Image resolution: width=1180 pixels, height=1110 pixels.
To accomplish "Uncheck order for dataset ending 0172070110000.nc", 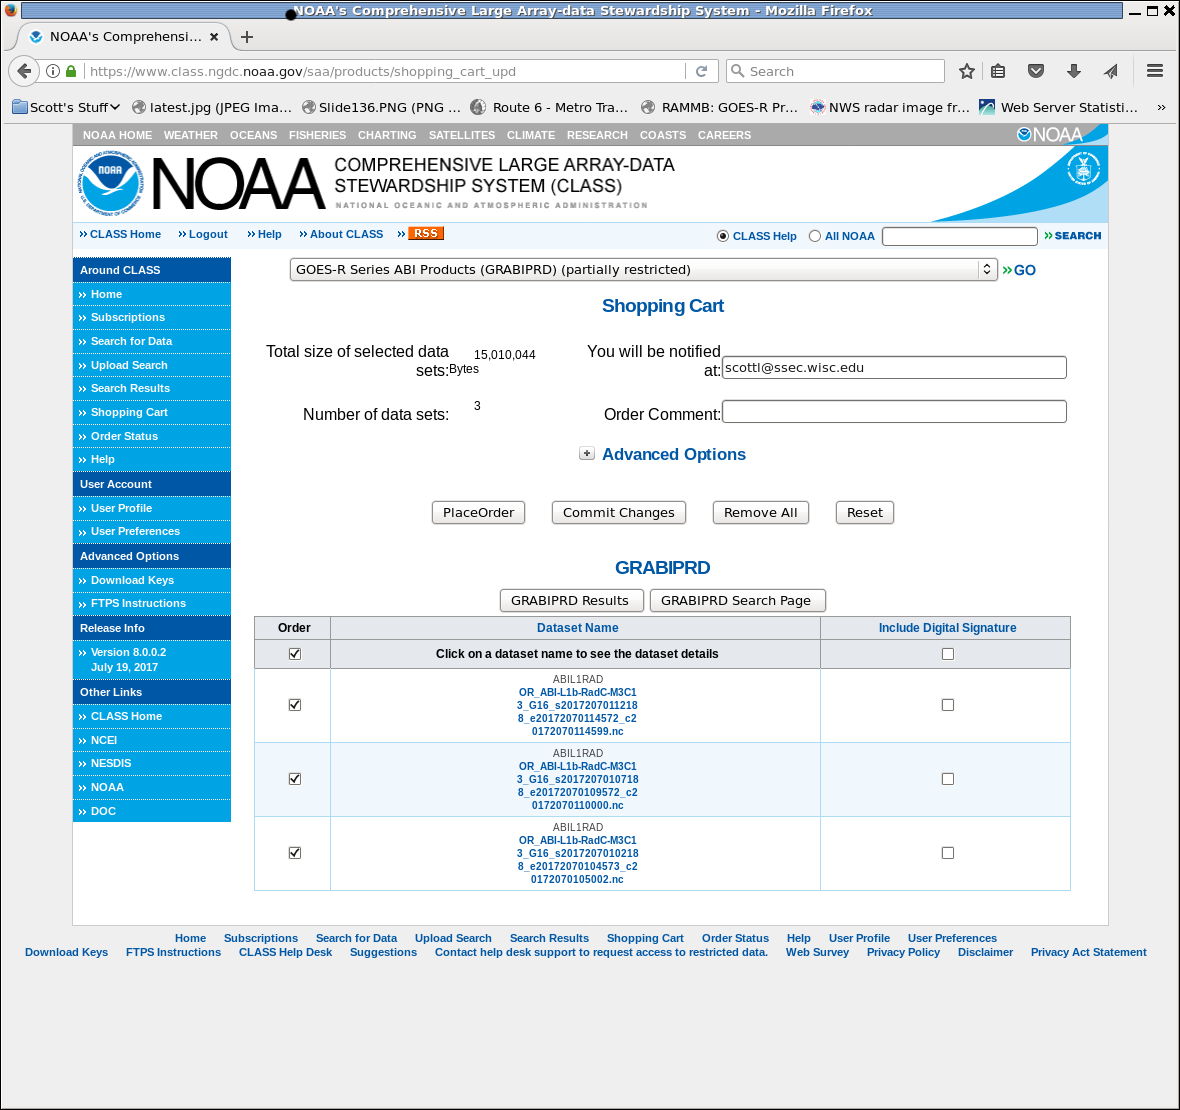I will (295, 779).
